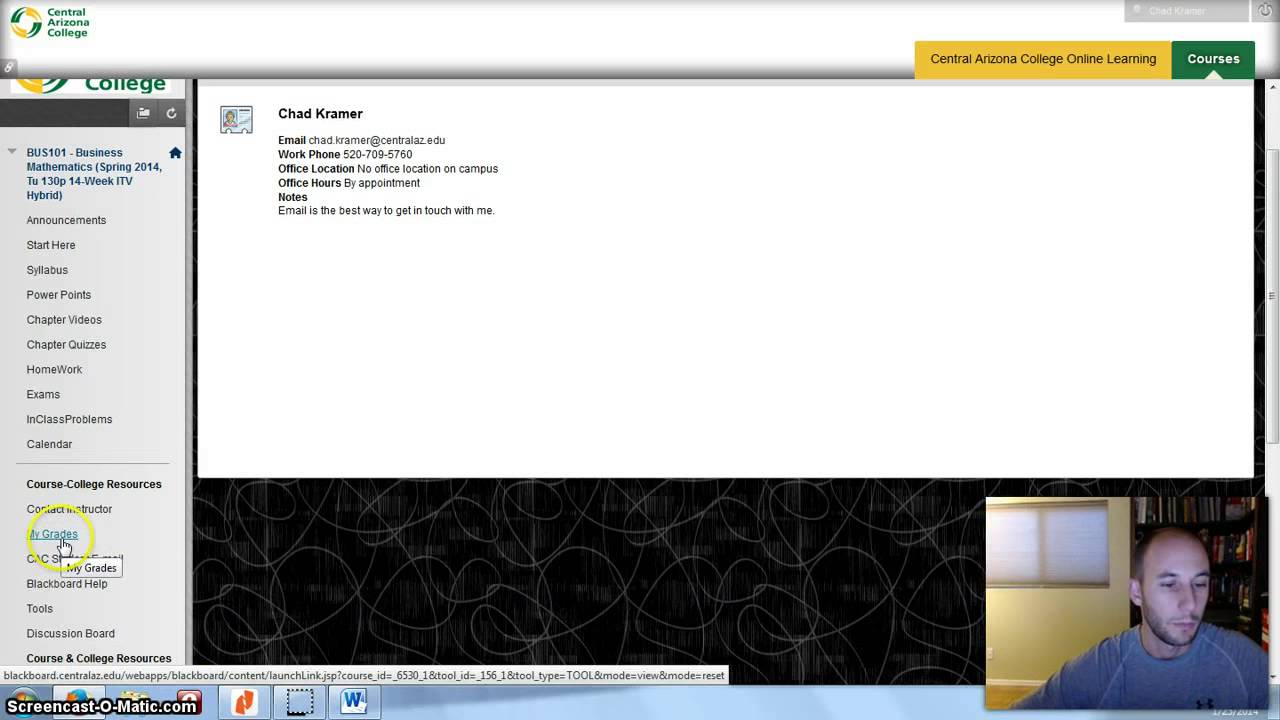Click the logout power icon

(1265, 11)
